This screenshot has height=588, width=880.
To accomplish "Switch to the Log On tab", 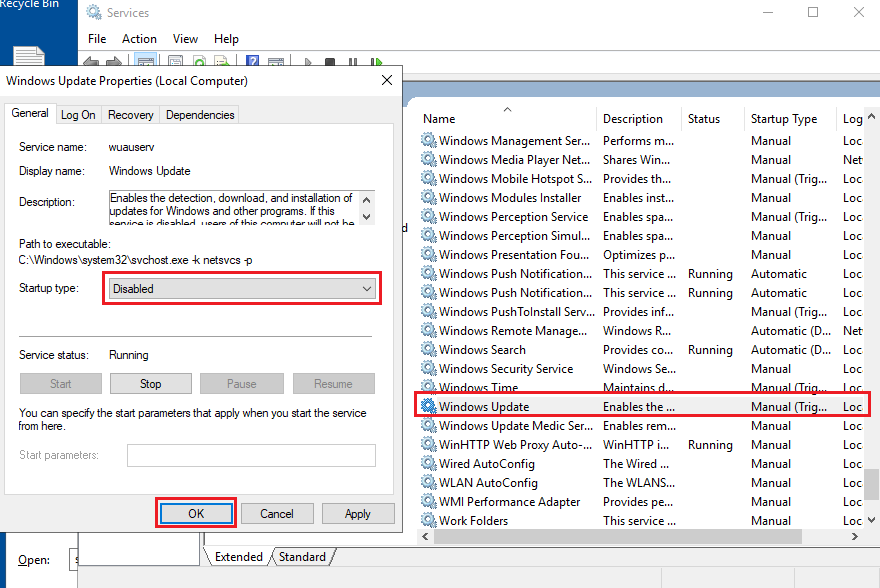I will pos(78,115).
